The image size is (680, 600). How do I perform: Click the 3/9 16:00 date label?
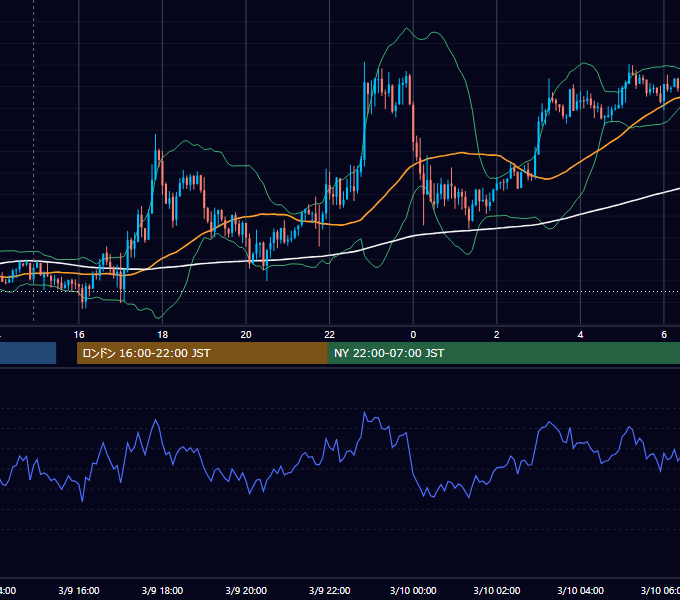79,590
